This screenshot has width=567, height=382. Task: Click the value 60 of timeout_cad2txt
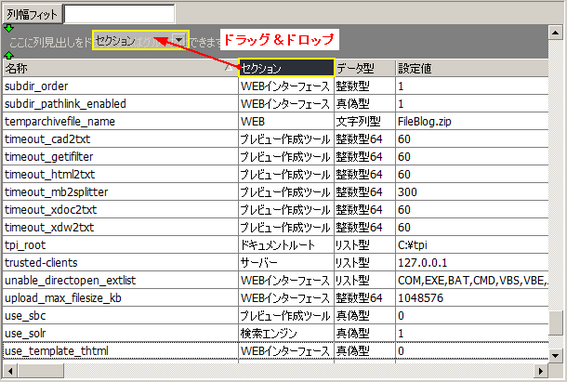point(472,139)
